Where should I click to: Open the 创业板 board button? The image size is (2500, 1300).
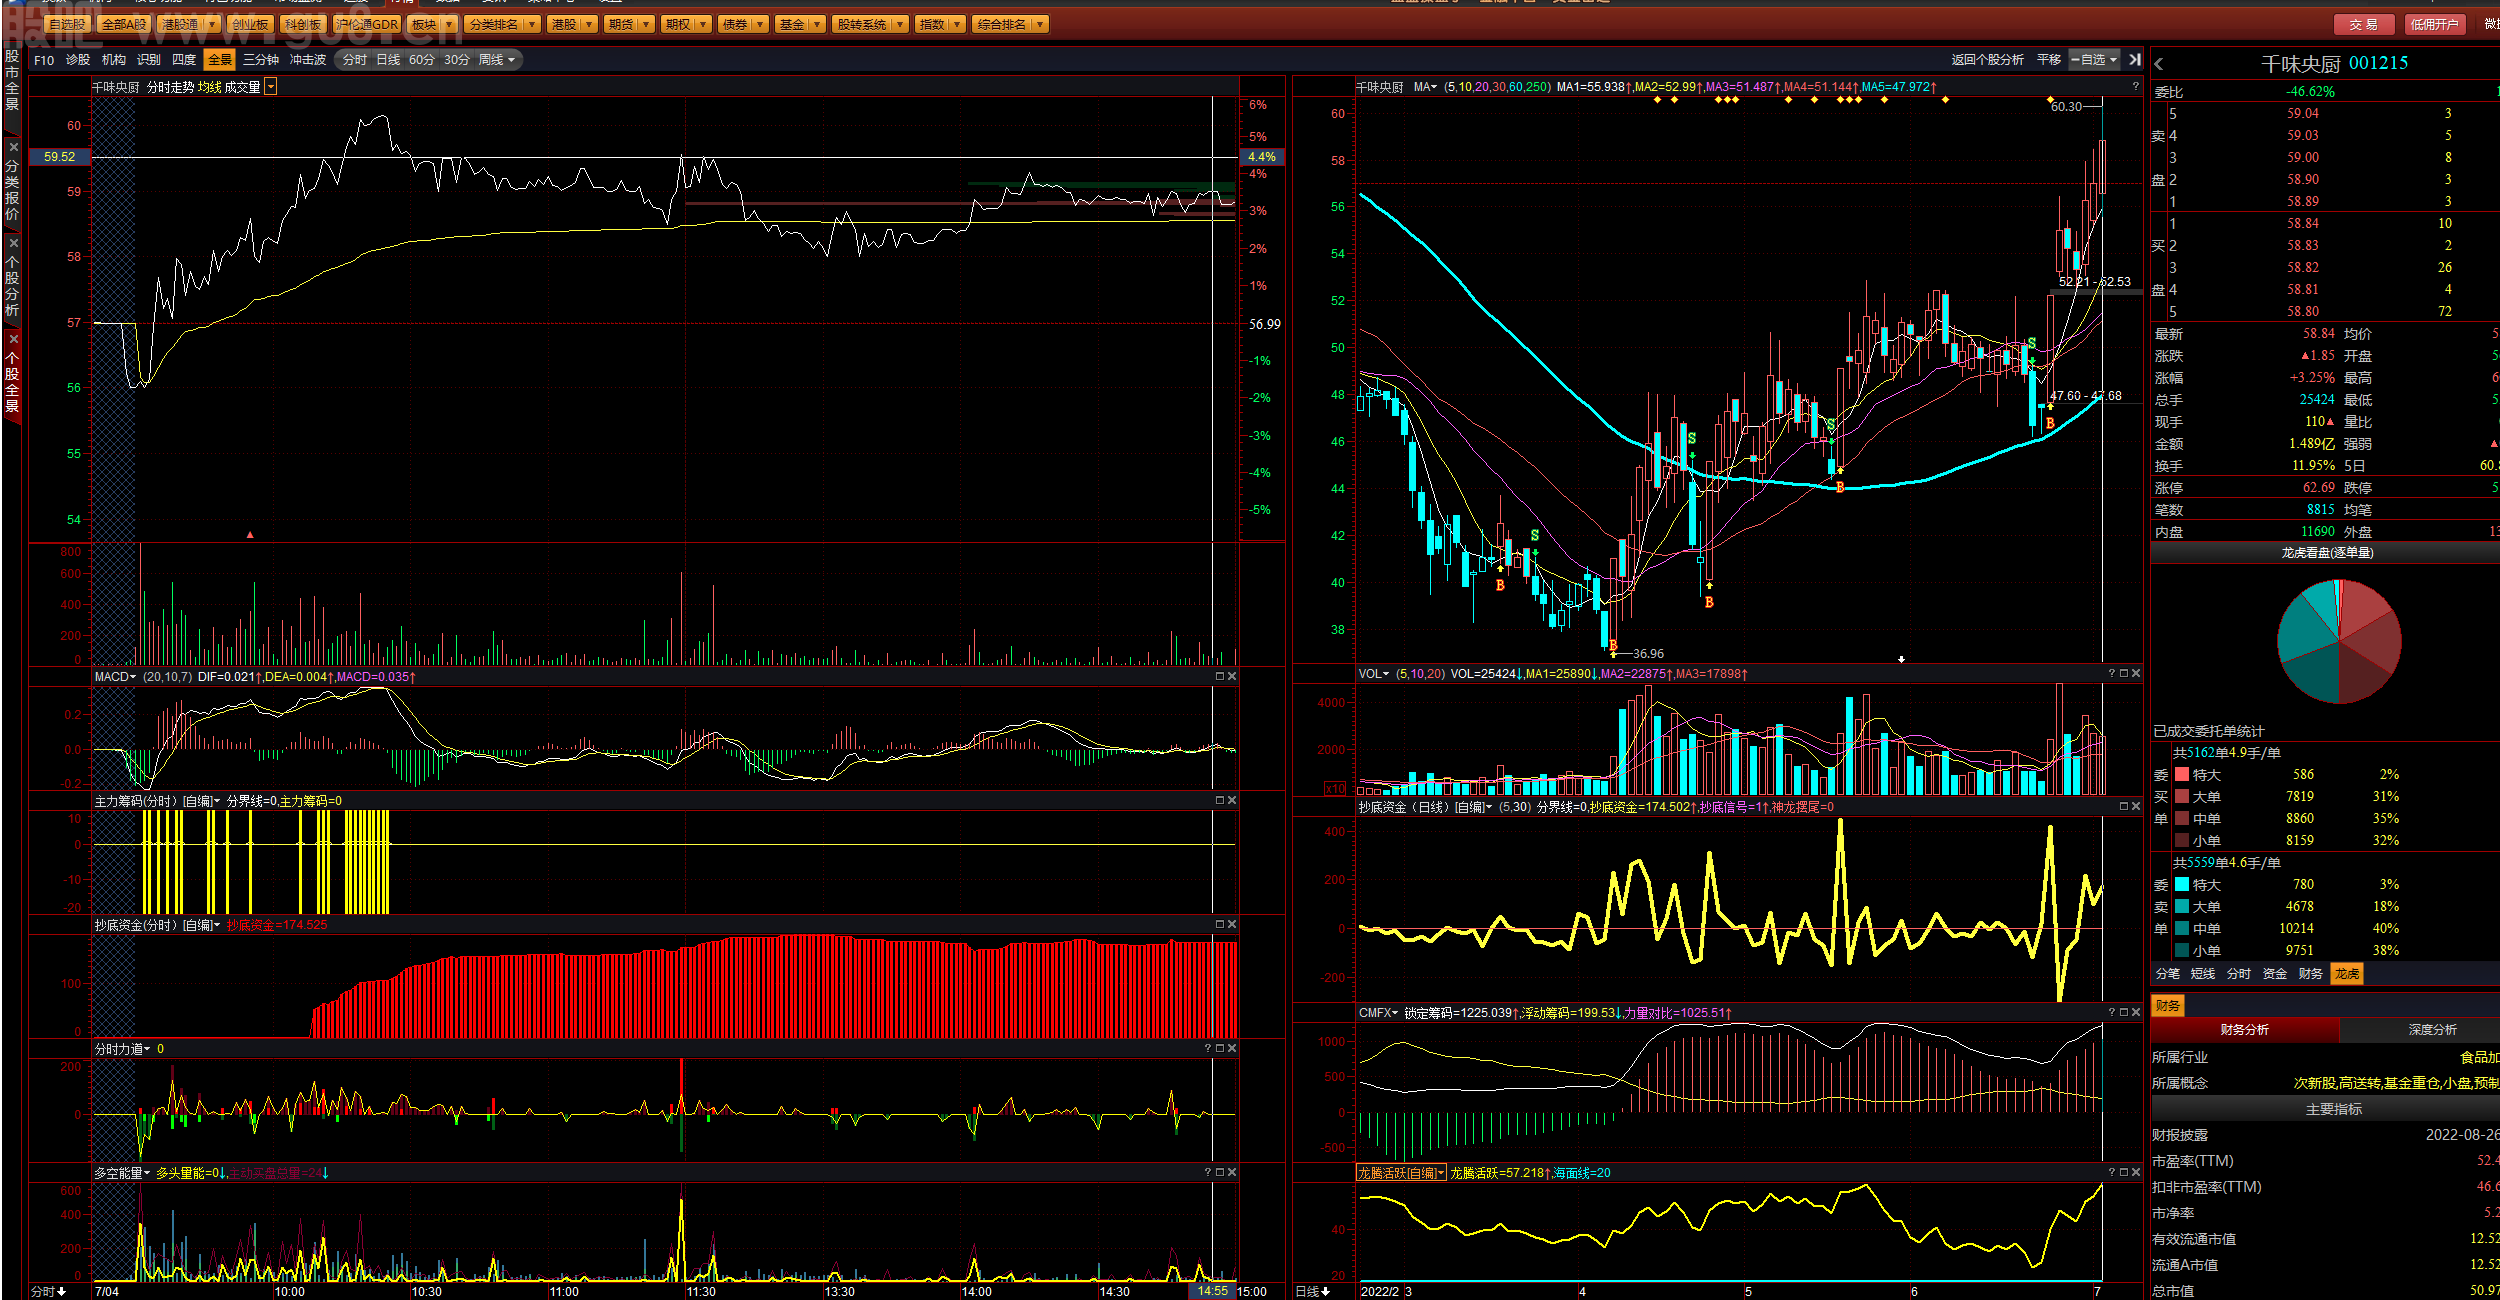point(249,24)
